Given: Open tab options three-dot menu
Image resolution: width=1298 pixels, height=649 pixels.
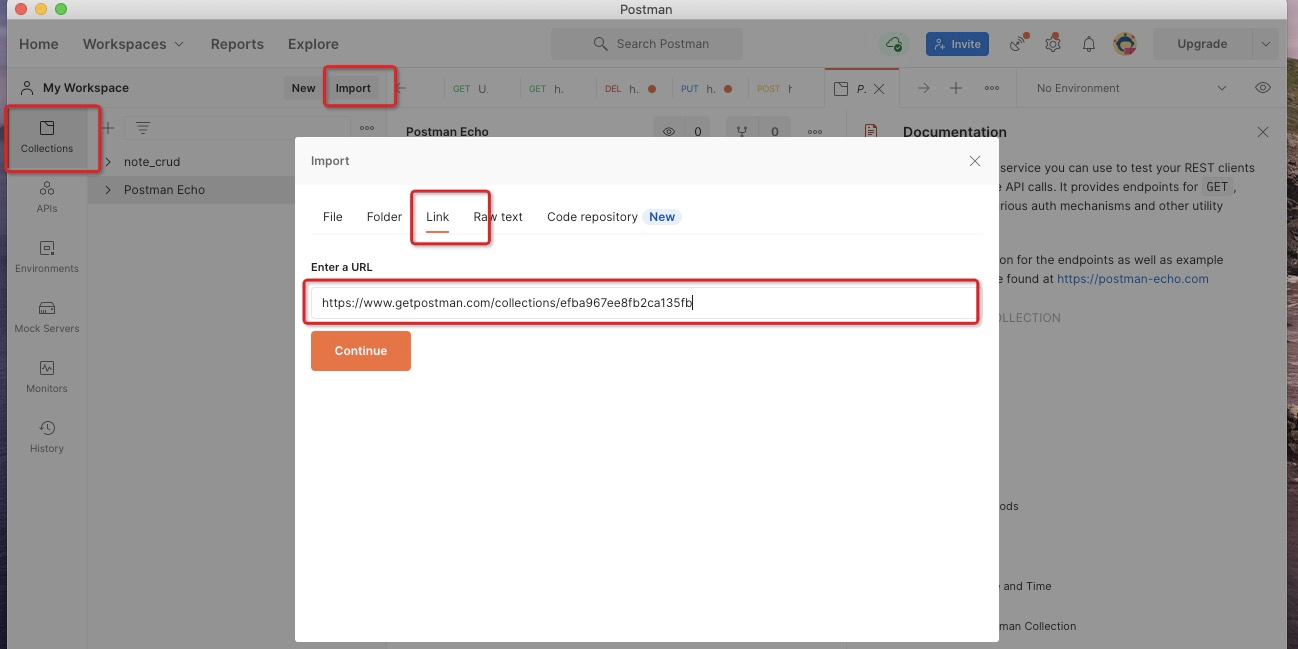Looking at the screenshot, I should pos(992,88).
